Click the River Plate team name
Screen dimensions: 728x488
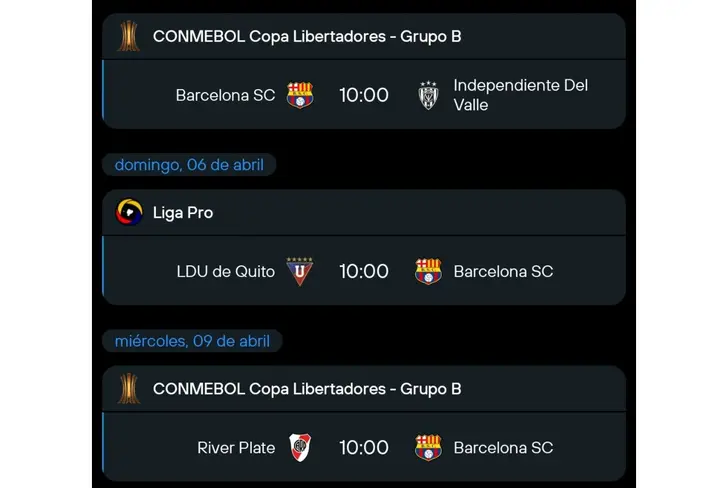coord(236,448)
